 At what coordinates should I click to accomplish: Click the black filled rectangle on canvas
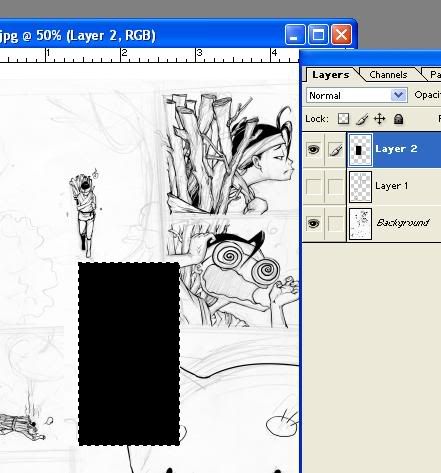[x=129, y=354]
